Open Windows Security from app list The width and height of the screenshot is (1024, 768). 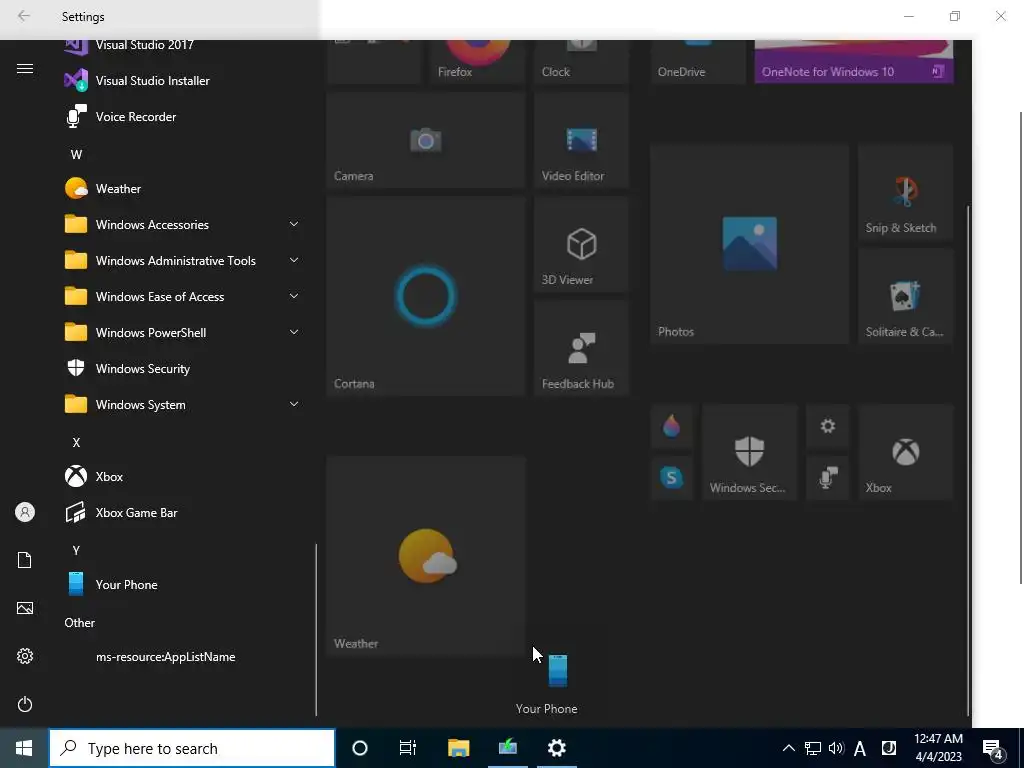tap(183, 368)
